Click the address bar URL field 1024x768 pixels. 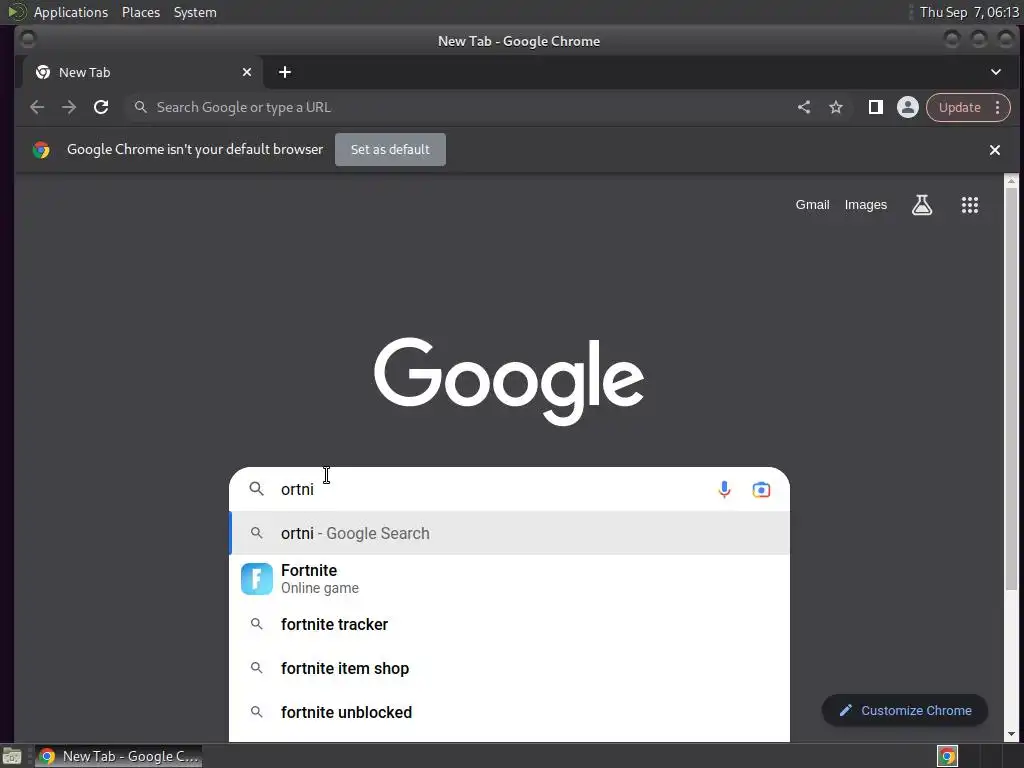tap(457, 107)
